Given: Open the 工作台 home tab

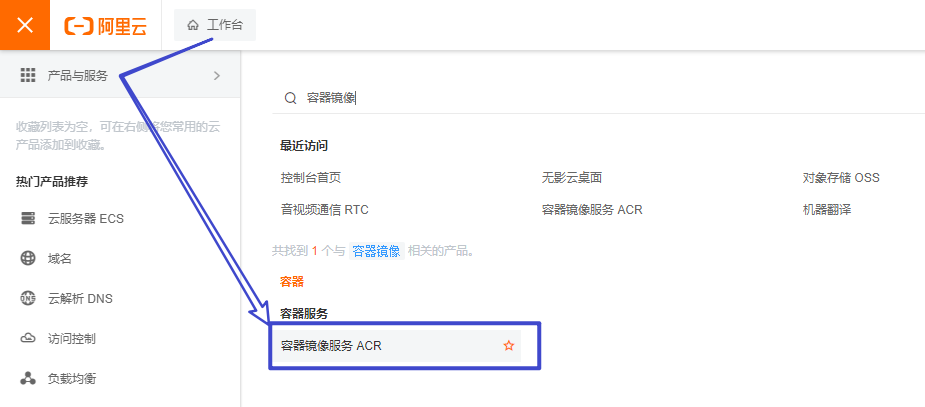Looking at the screenshot, I should coord(215,25).
